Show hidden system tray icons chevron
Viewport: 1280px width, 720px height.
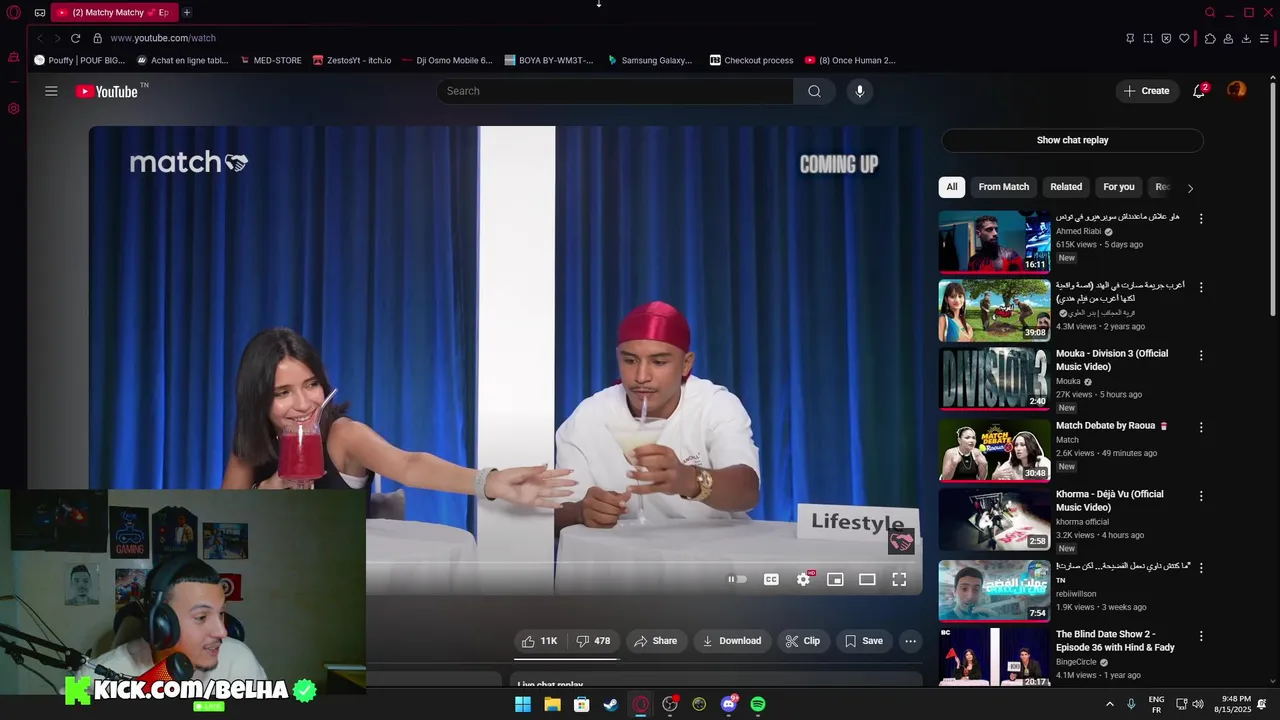[x=1109, y=704]
